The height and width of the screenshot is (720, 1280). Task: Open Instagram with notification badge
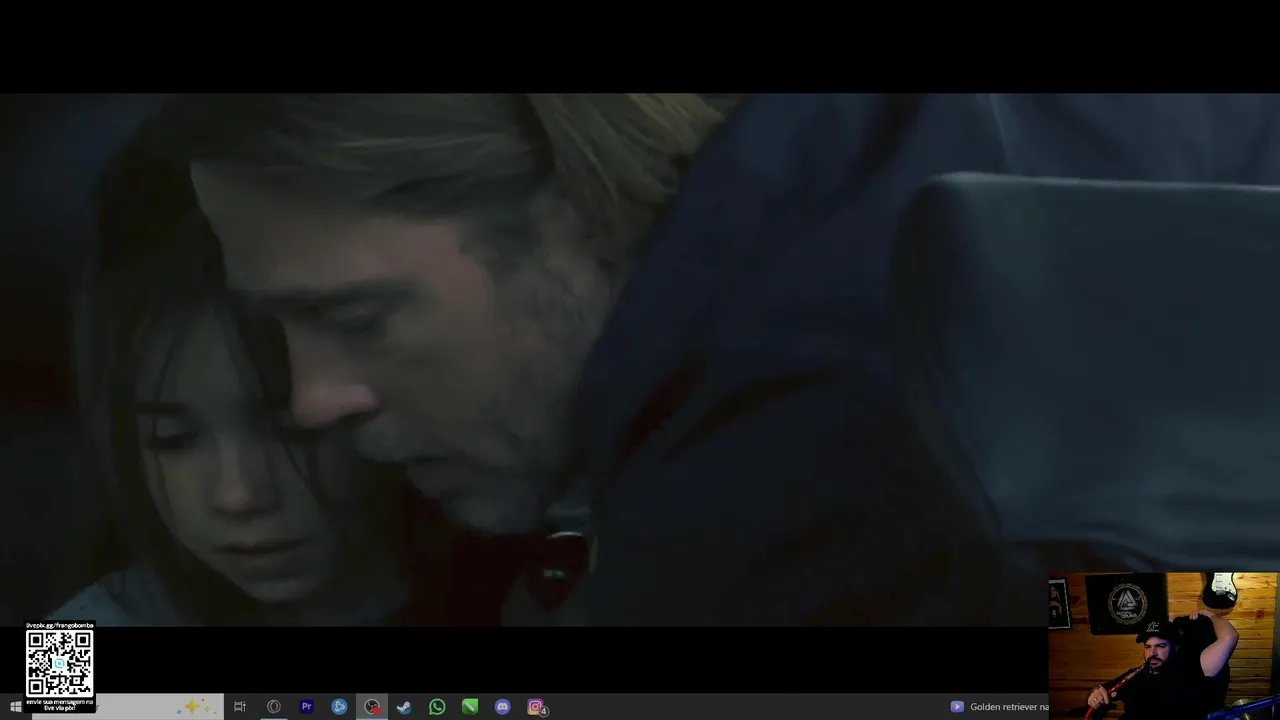[536, 707]
